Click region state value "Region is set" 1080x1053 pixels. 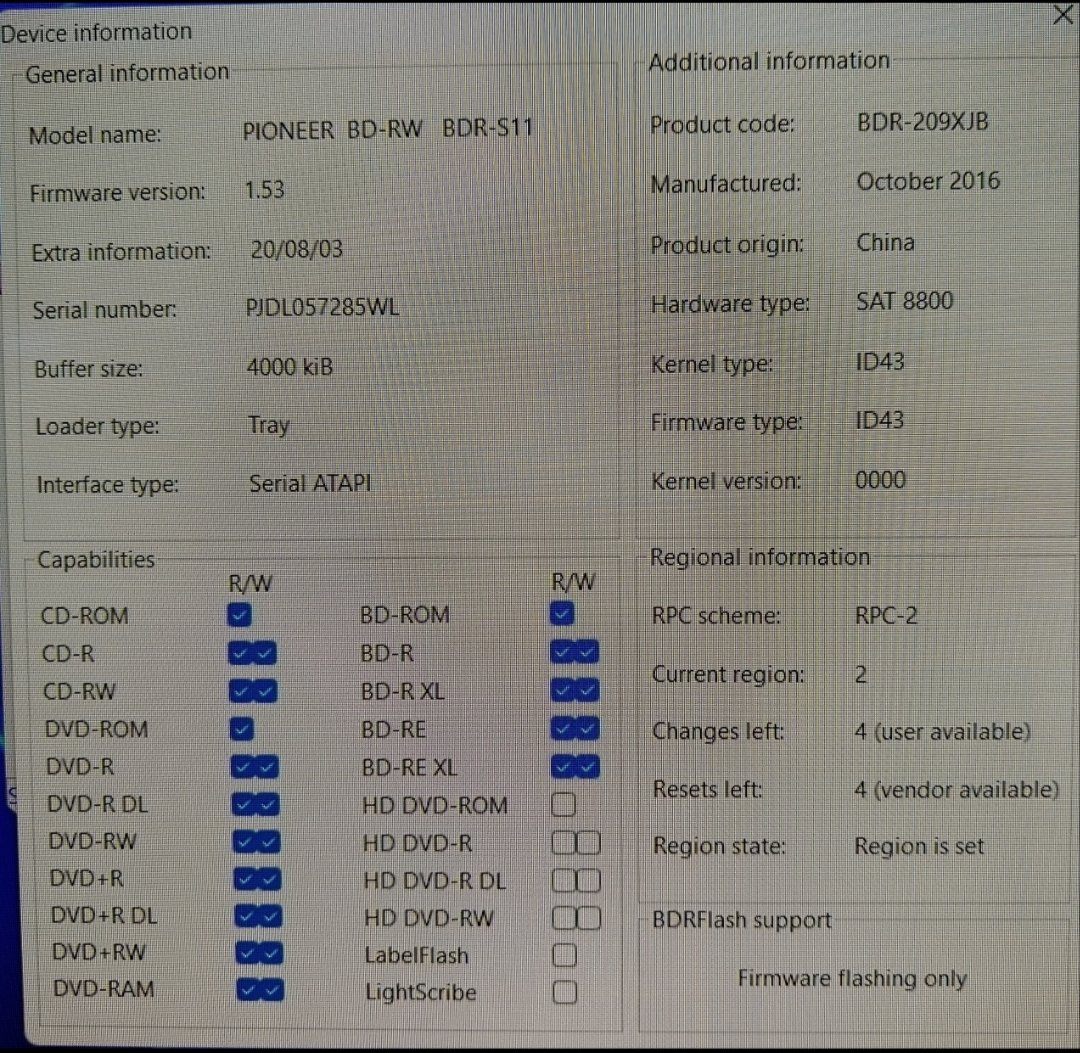click(x=919, y=846)
